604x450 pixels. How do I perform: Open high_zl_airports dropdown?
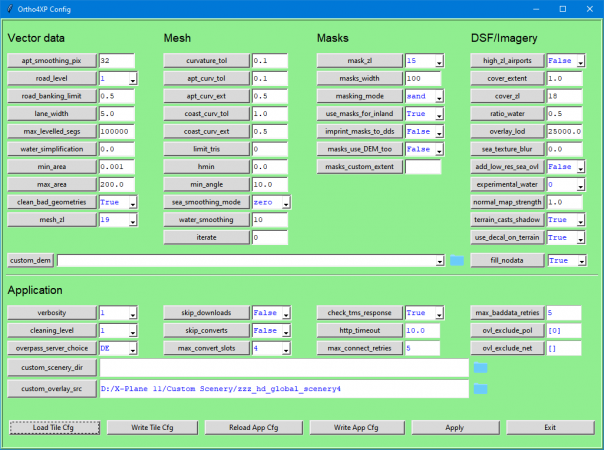tap(581, 61)
